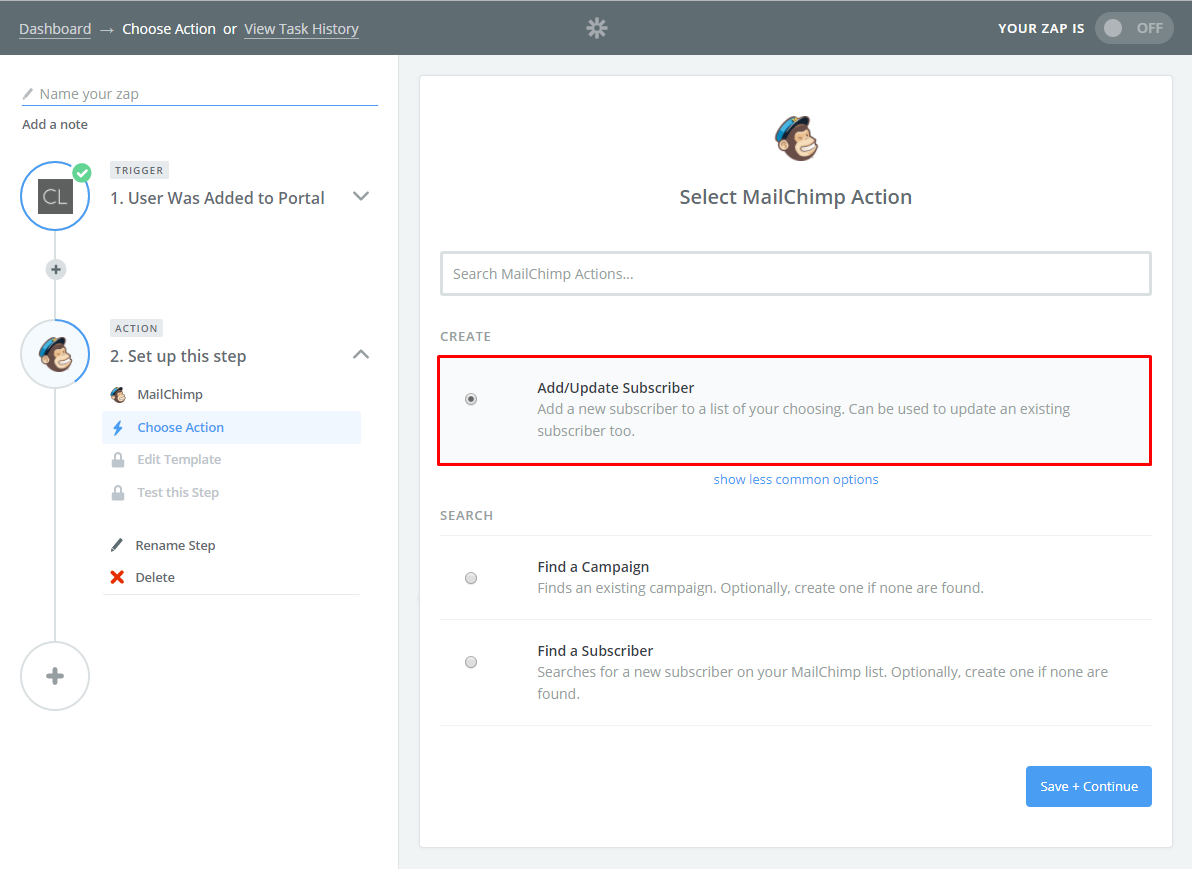This screenshot has width=1192, height=869.
Task: Toggle the zap ON/OFF switch
Action: [1133, 28]
